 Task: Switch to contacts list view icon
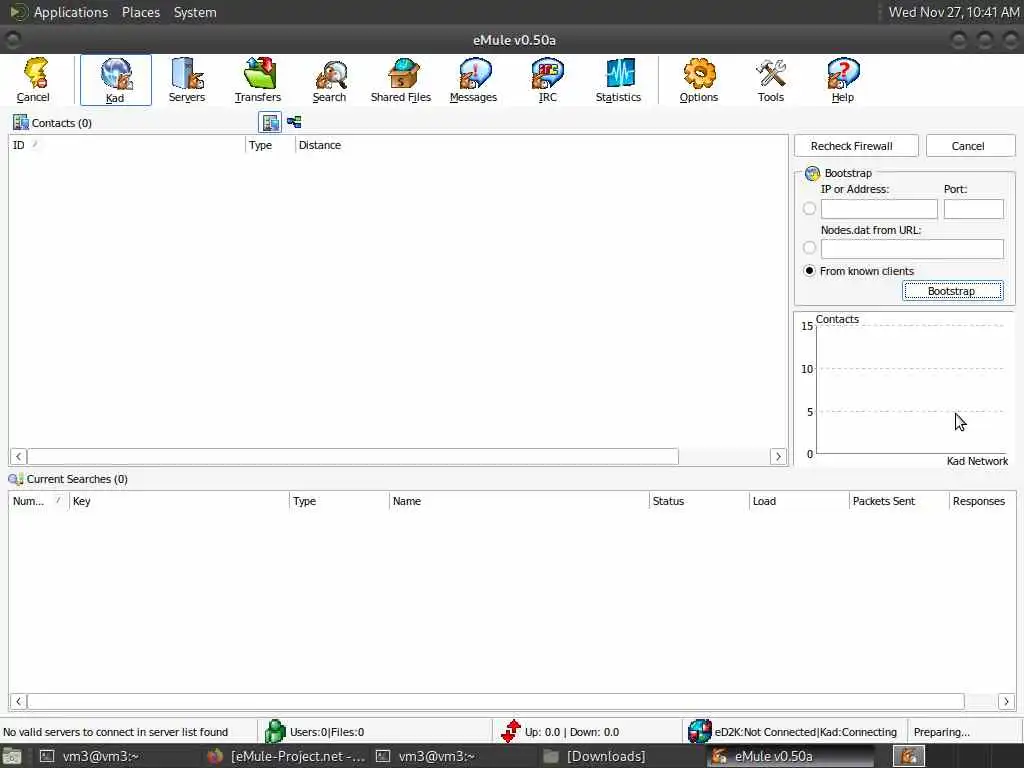(270, 122)
